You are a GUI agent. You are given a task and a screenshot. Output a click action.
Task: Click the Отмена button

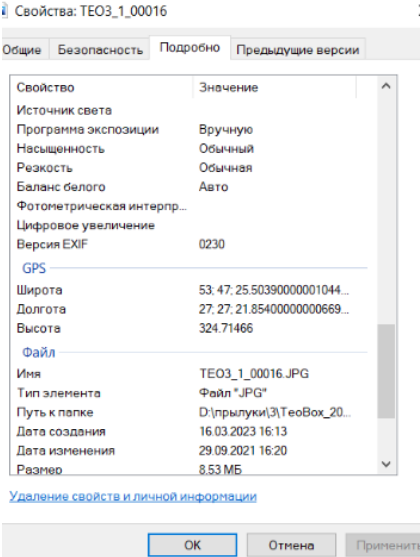click(291, 545)
